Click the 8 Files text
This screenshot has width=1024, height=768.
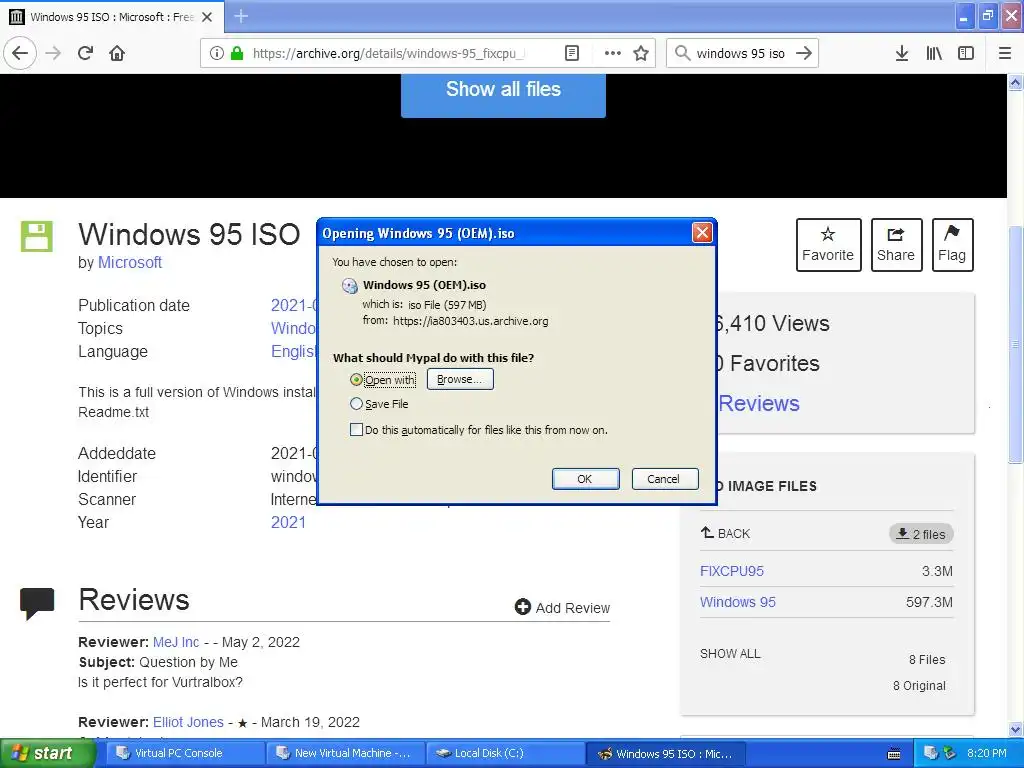pos(927,660)
